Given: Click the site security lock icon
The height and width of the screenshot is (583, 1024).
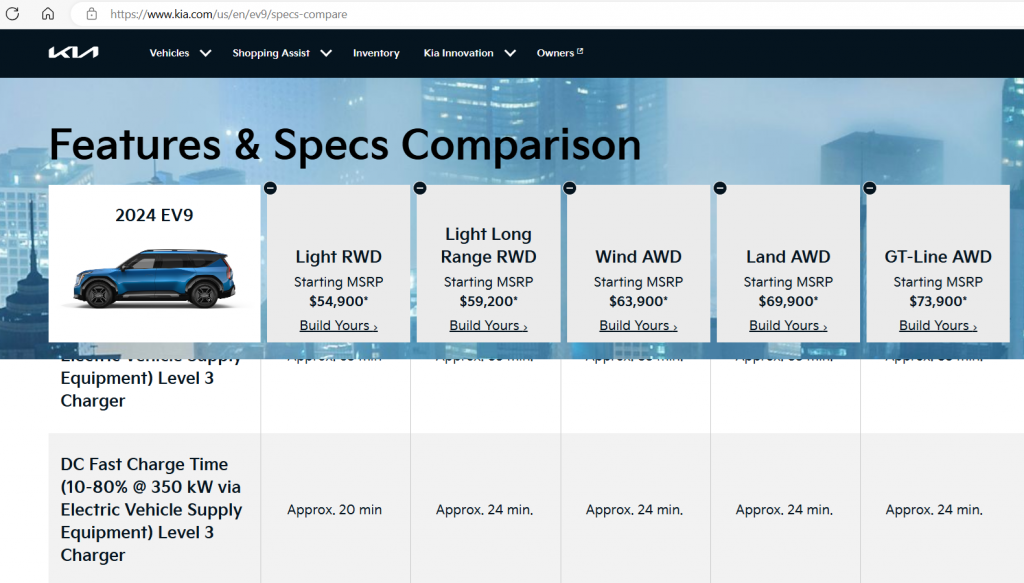Looking at the screenshot, I should [92, 14].
